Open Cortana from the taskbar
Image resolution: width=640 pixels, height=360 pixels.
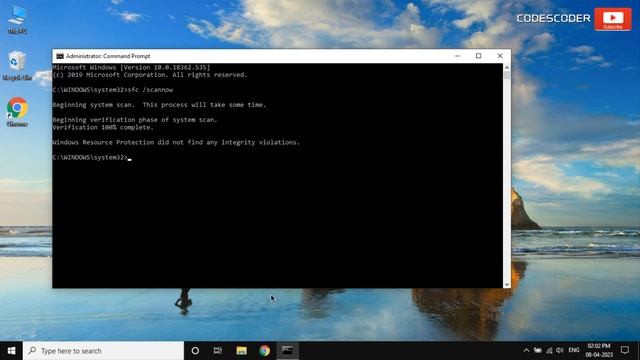pyautogui.click(x=195, y=351)
